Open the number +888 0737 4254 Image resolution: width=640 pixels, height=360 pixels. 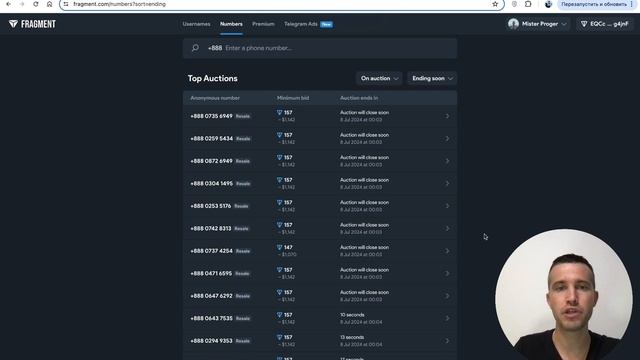pyautogui.click(x=211, y=251)
